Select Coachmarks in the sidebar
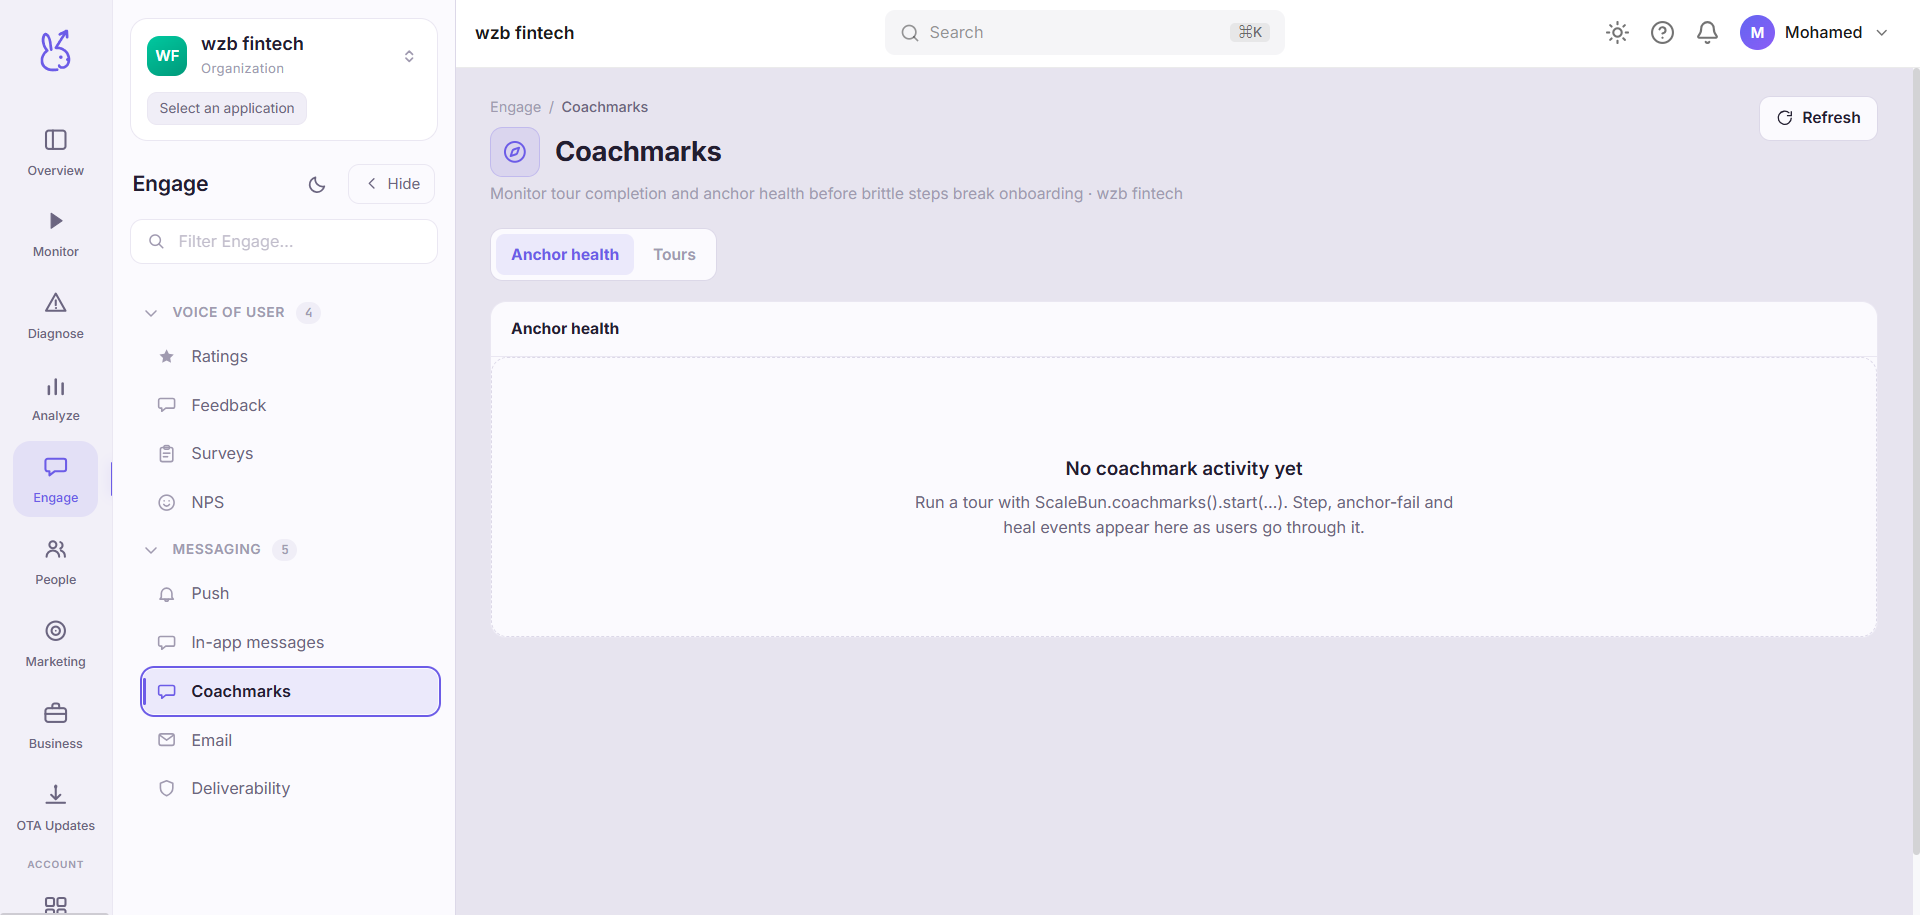The width and height of the screenshot is (1920, 915). click(x=290, y=691)
